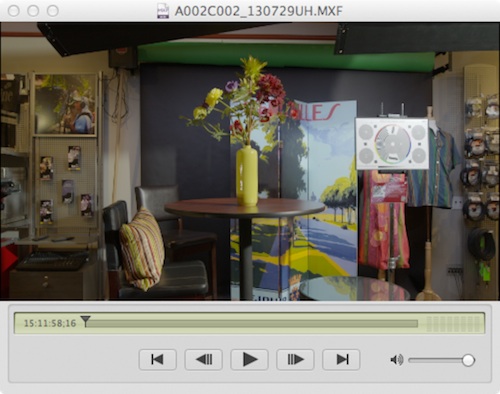Click the middle of the volume slider track
This screenshot has height=394, width=500.
pos(438,360)
